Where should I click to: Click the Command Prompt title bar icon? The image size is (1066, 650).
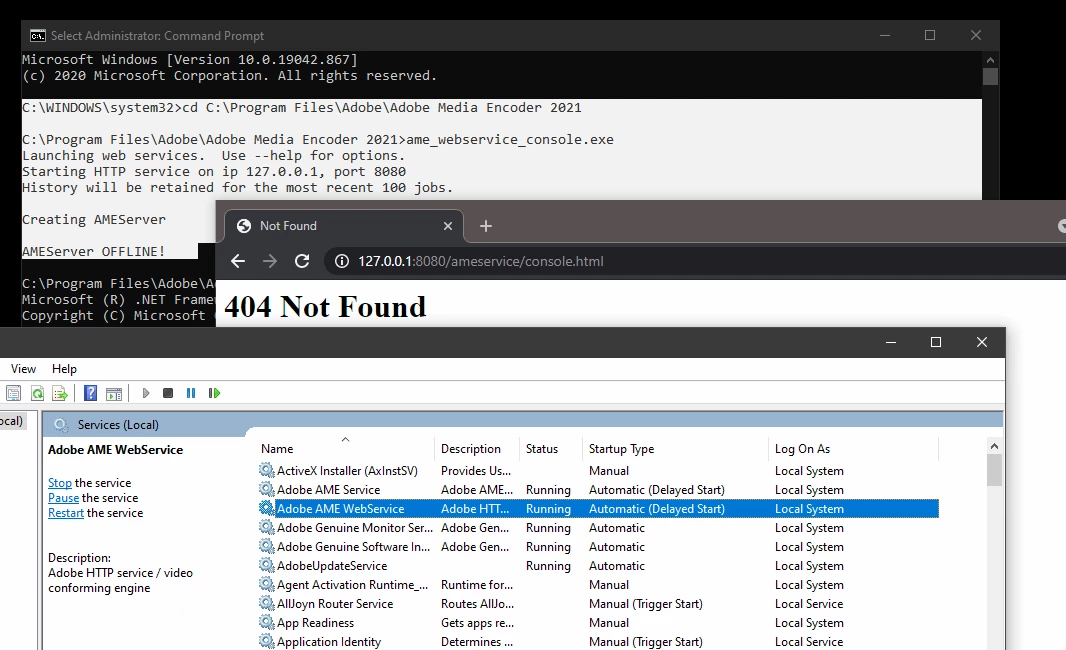pos(37,35)
